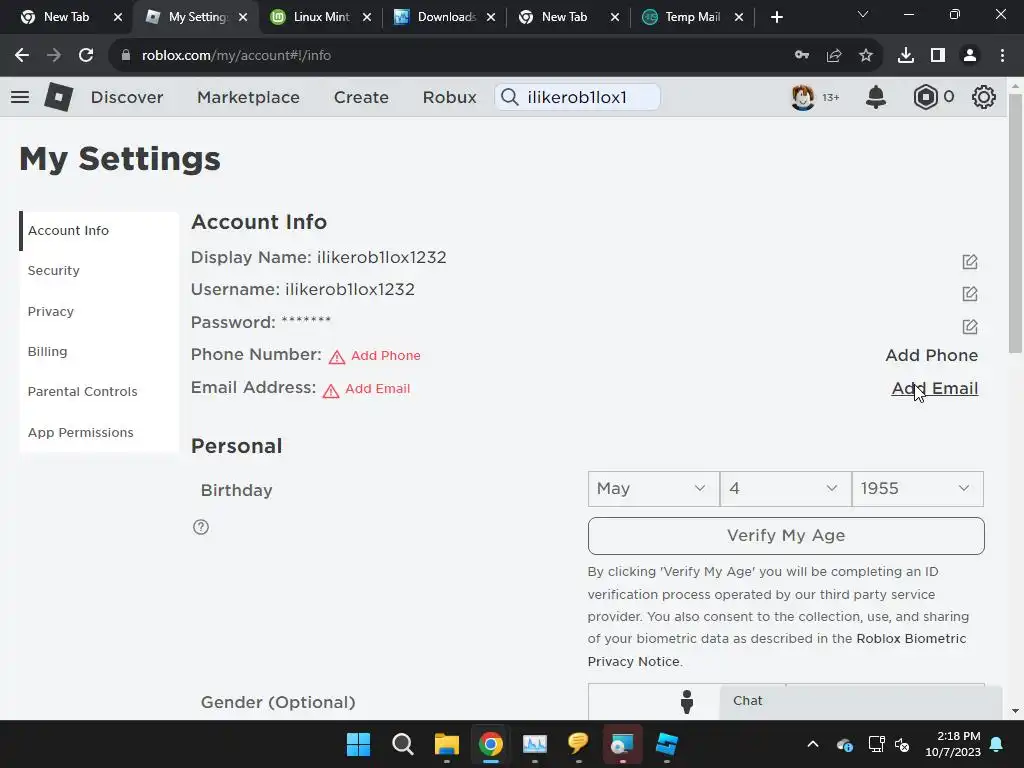Image resolution: width=1024 pixels, height=768 pixels.
Task: Open the Parental Controls settings section
Action: click(99, 392)
